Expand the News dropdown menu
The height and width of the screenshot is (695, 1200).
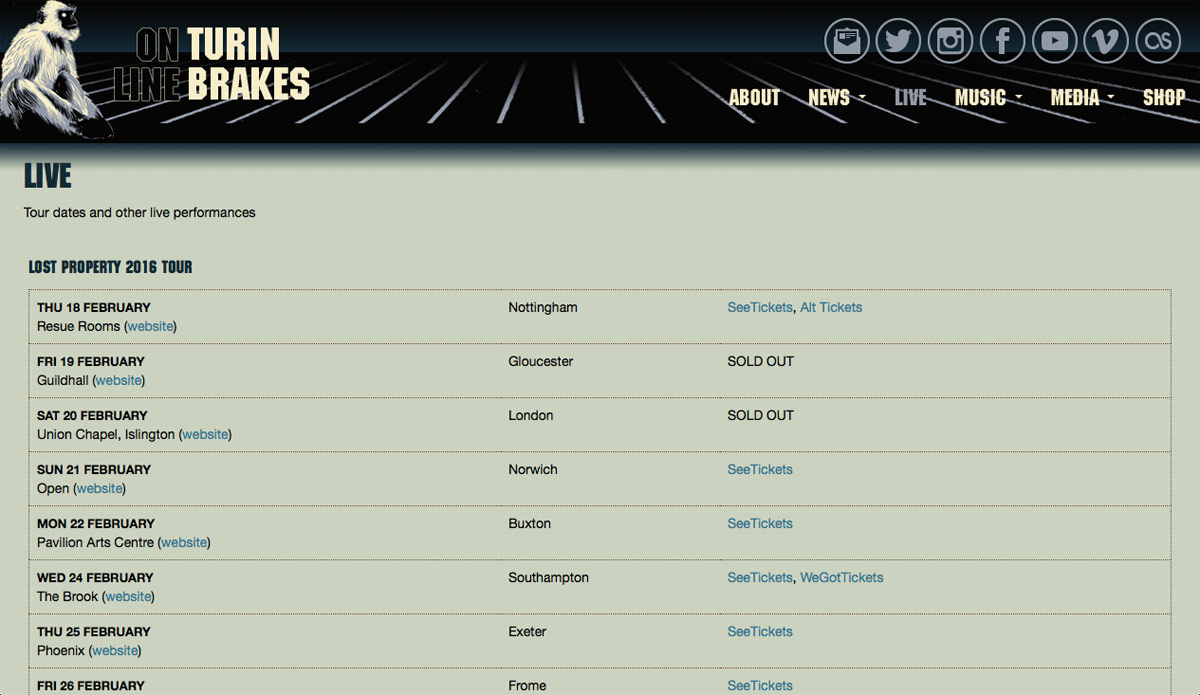836,97
